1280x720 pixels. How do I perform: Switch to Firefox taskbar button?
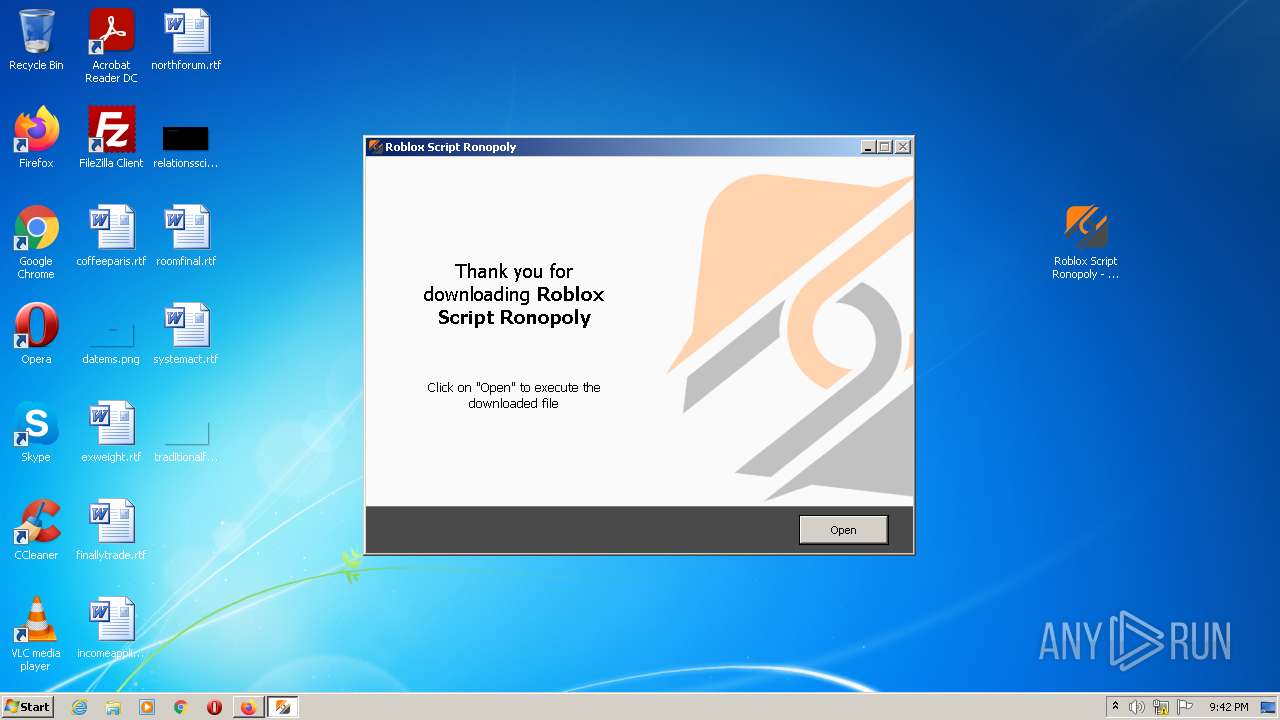248,707
